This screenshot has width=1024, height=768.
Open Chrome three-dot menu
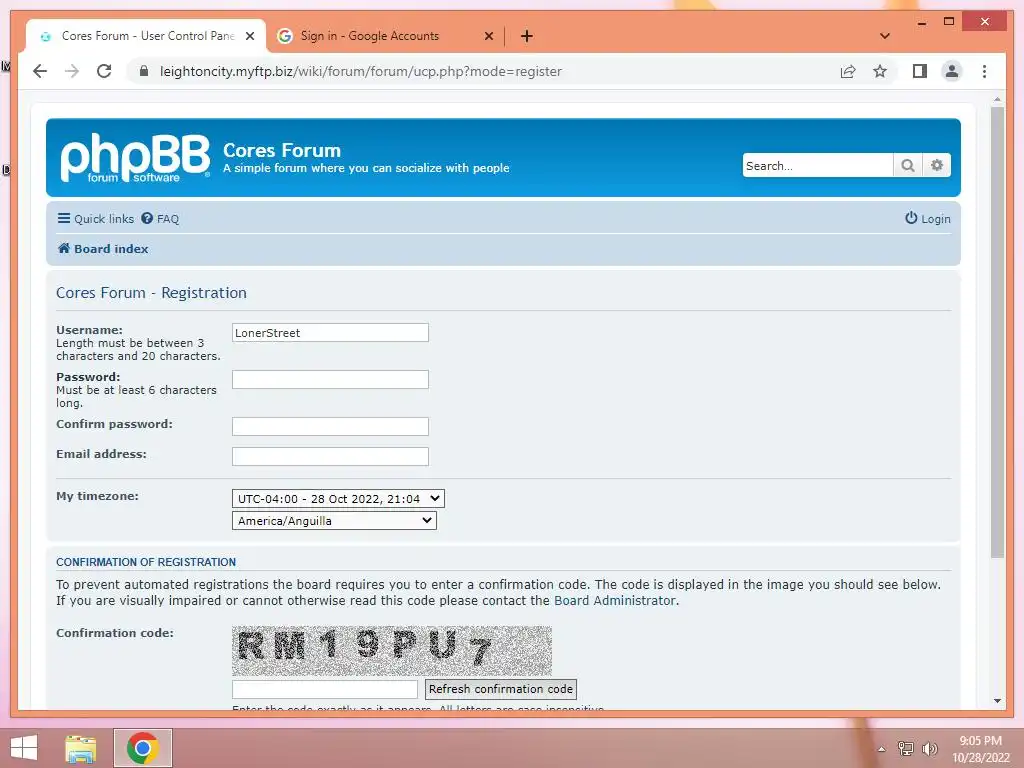tap(984, 71)
